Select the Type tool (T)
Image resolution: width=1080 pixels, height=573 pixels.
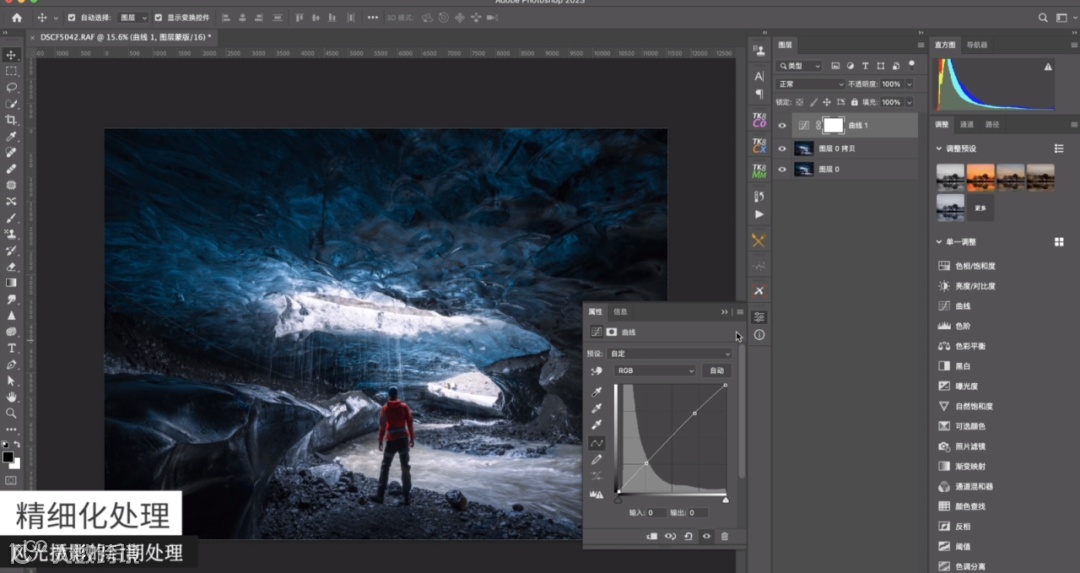(11, 348)
